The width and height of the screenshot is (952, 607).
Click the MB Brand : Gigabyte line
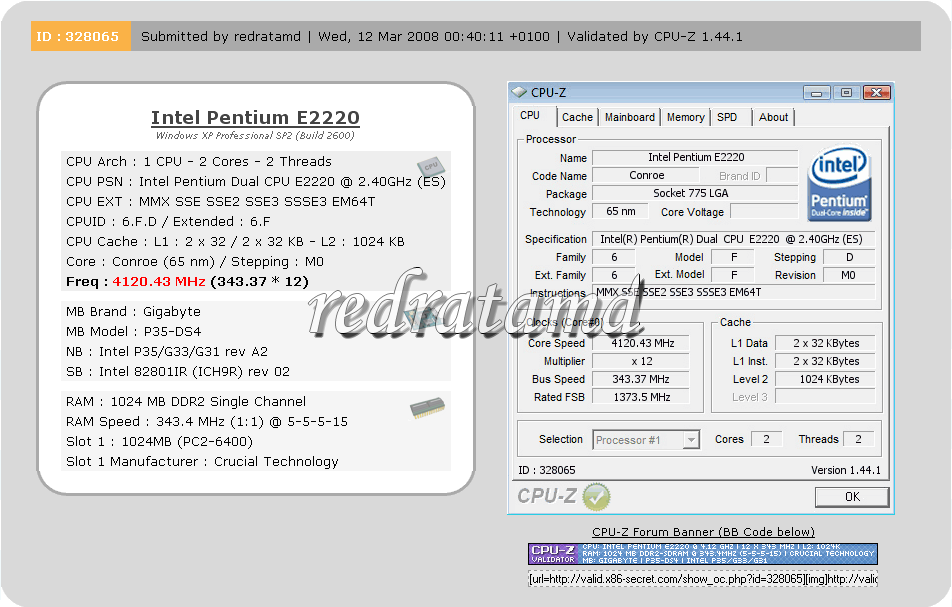134,311
